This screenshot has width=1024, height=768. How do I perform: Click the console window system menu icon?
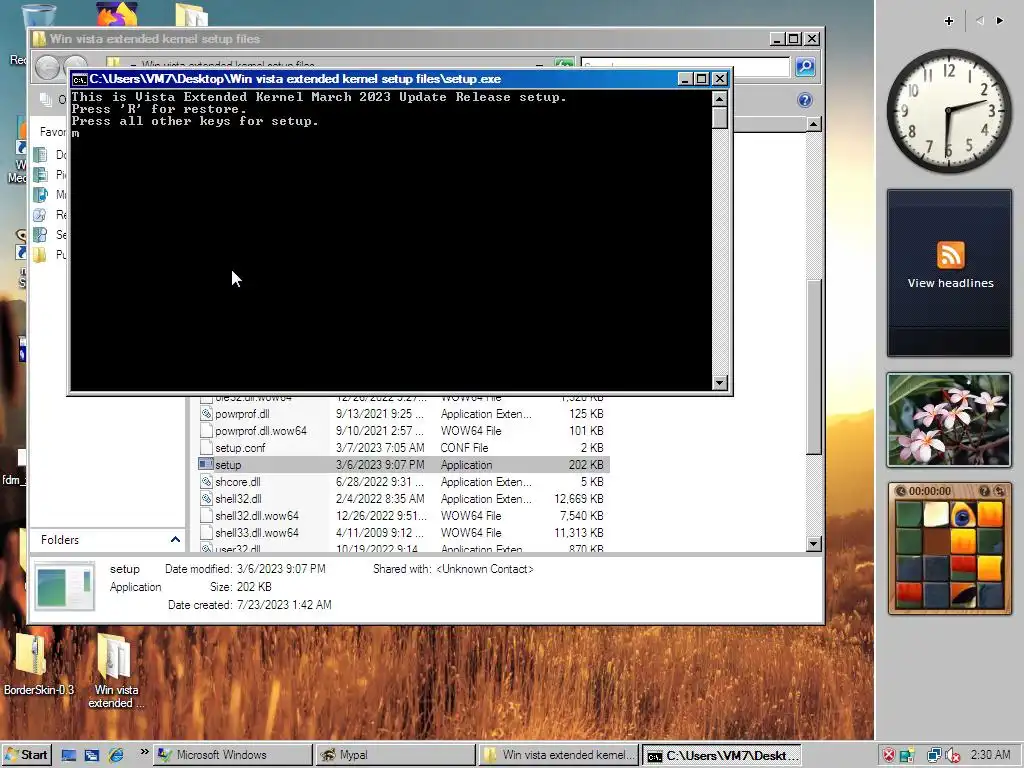click(x=80, y=79)
